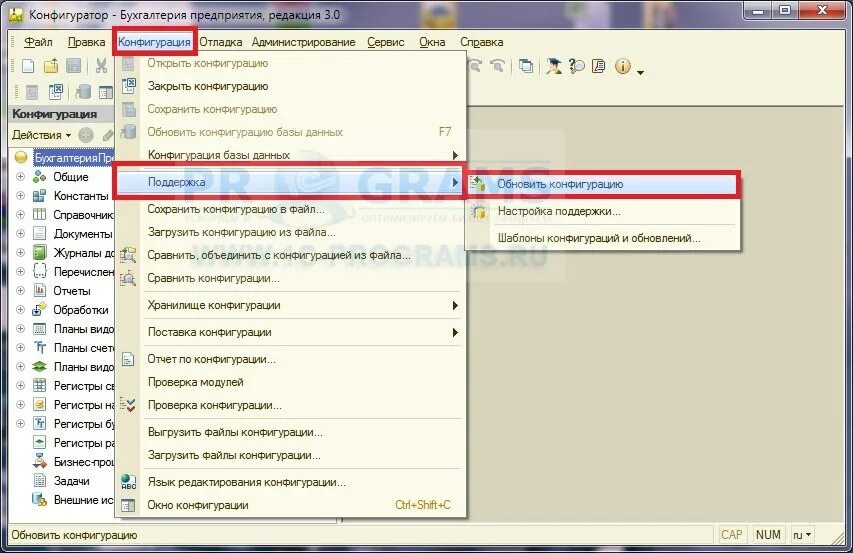Choose Сохранить конфигурацию в файл...

coord(291,209)
